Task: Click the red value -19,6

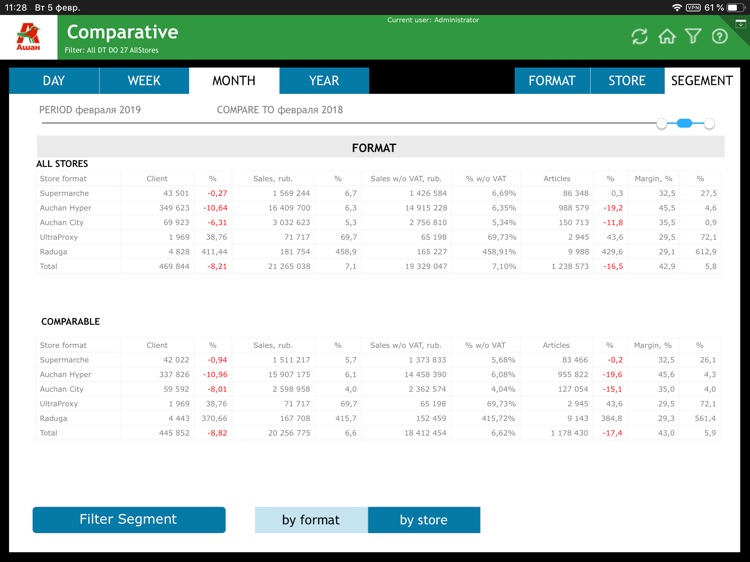Action: coord(612,375)
